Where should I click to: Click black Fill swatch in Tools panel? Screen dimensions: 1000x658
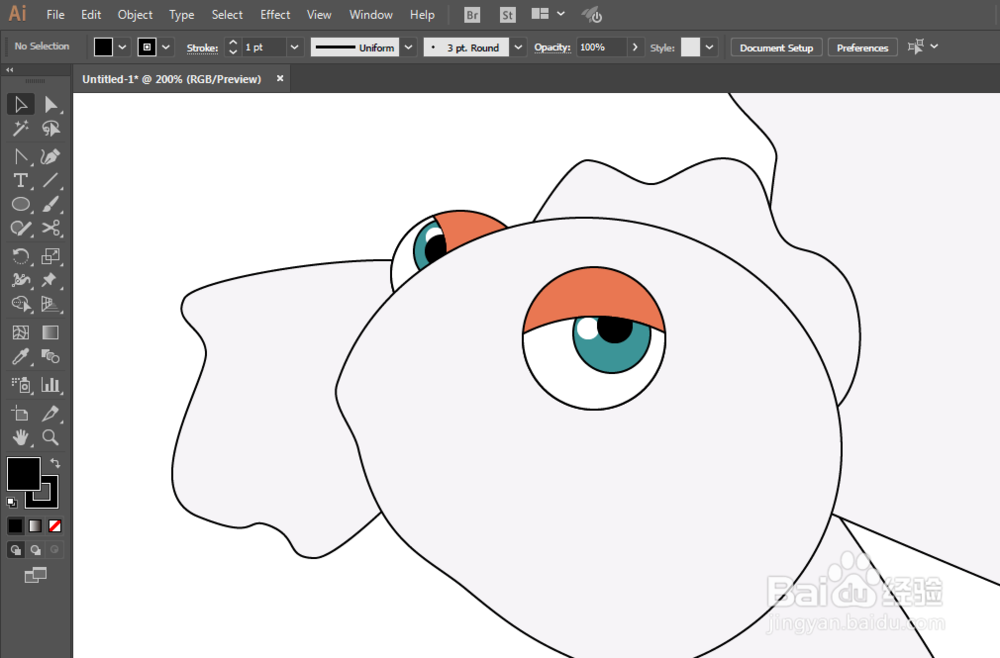[24, 474]
